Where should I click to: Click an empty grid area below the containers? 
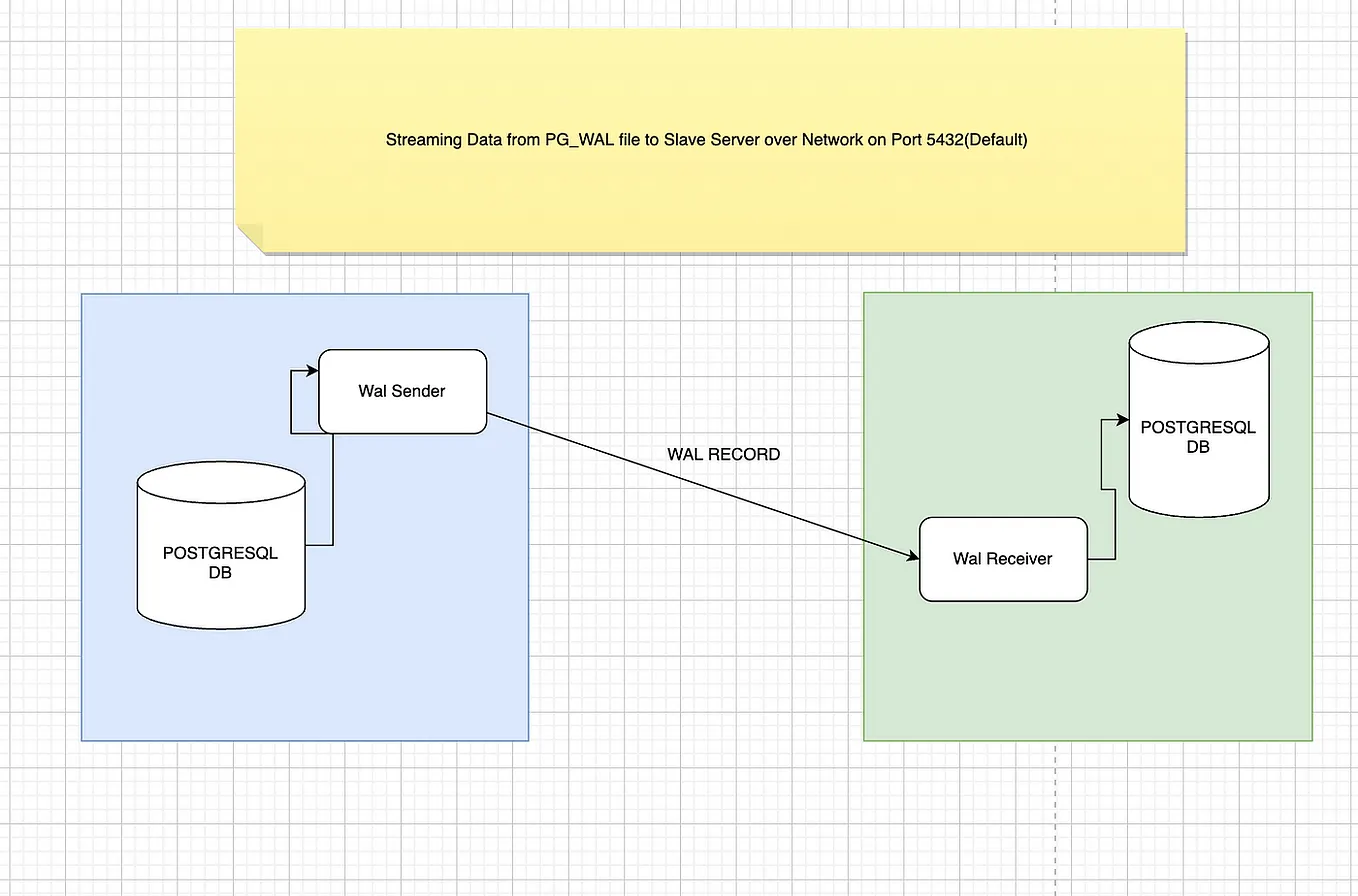[600, 820]
